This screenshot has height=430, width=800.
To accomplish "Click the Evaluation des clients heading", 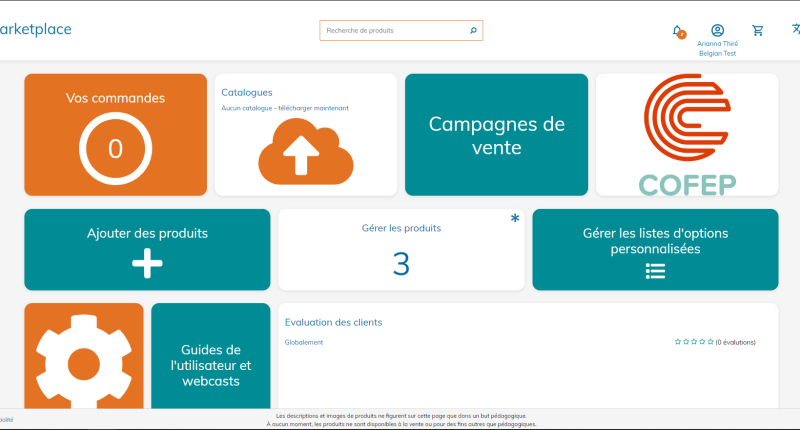I will click(x=333, y=322).
